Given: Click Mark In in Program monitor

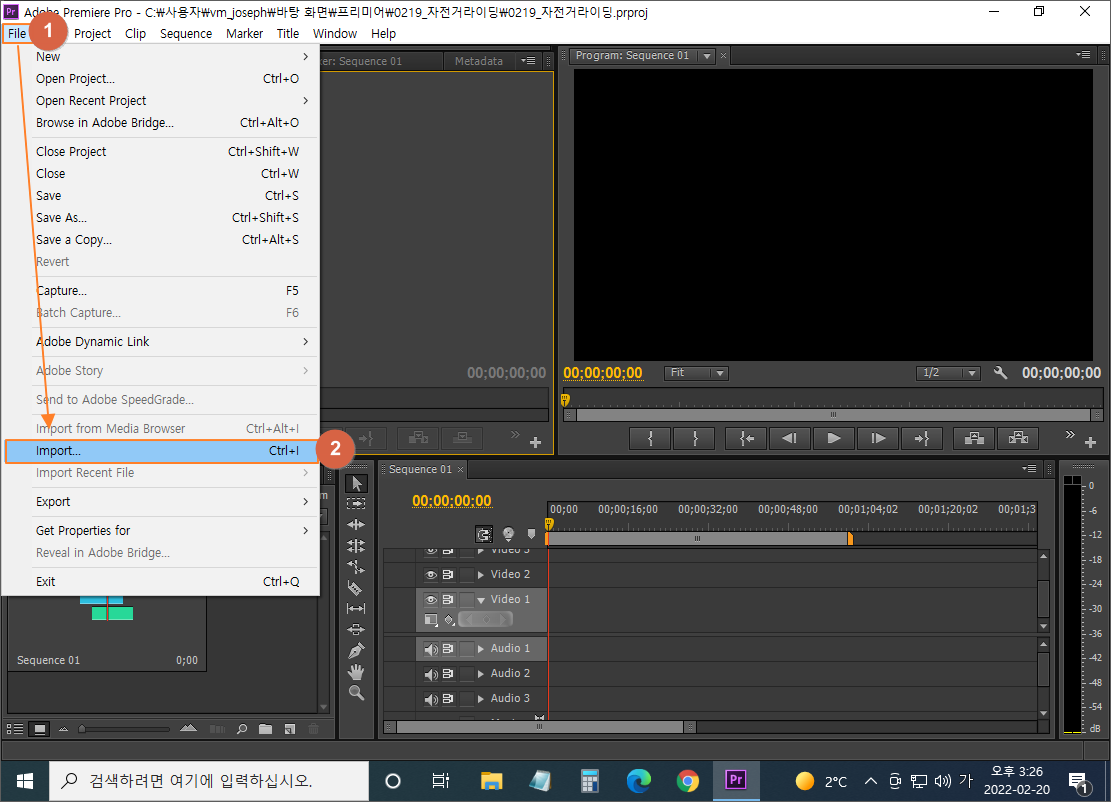Looking at the screenshot, I should click(650, 439).
